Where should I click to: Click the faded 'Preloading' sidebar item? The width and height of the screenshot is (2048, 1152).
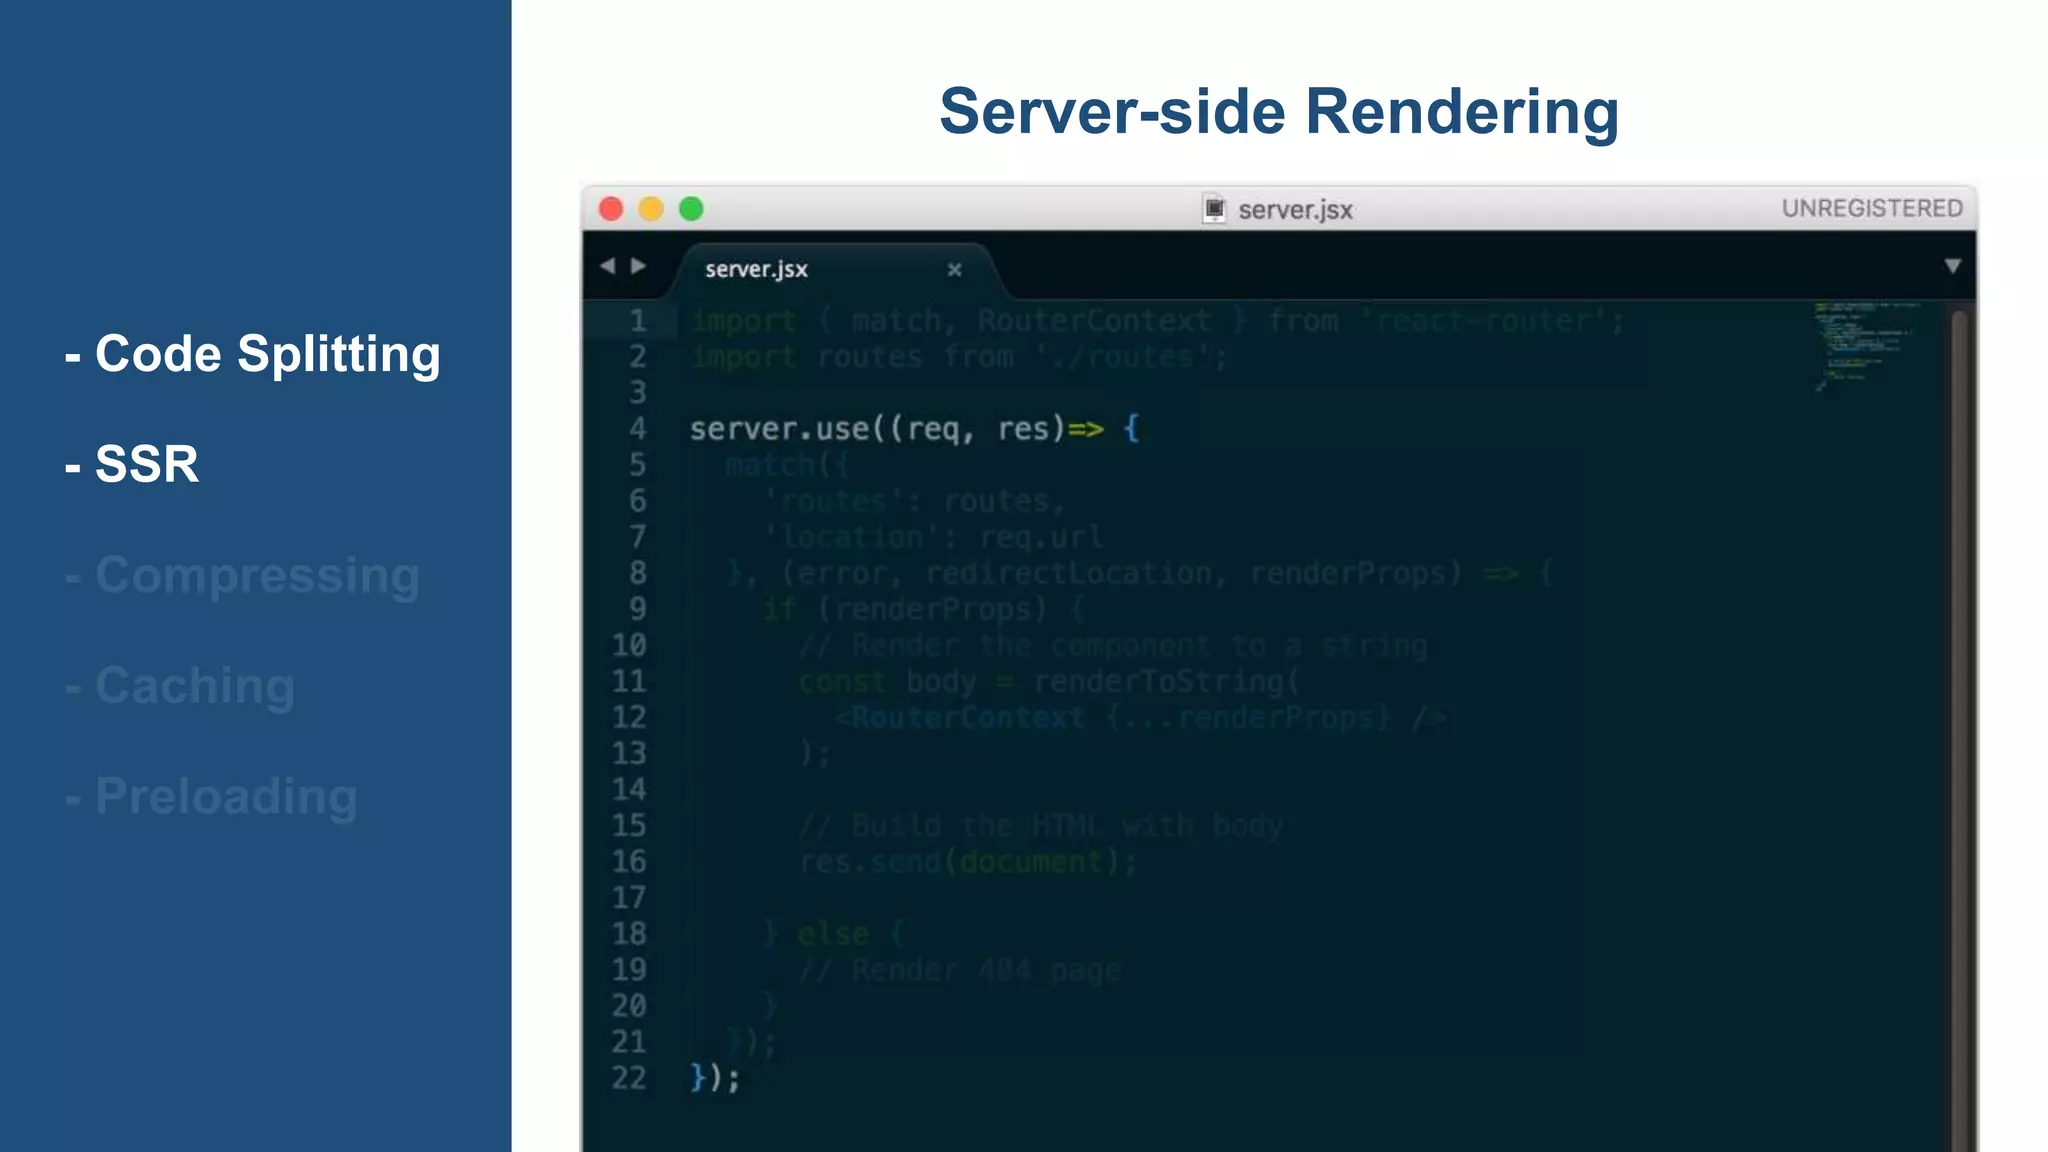click(211, 797)
